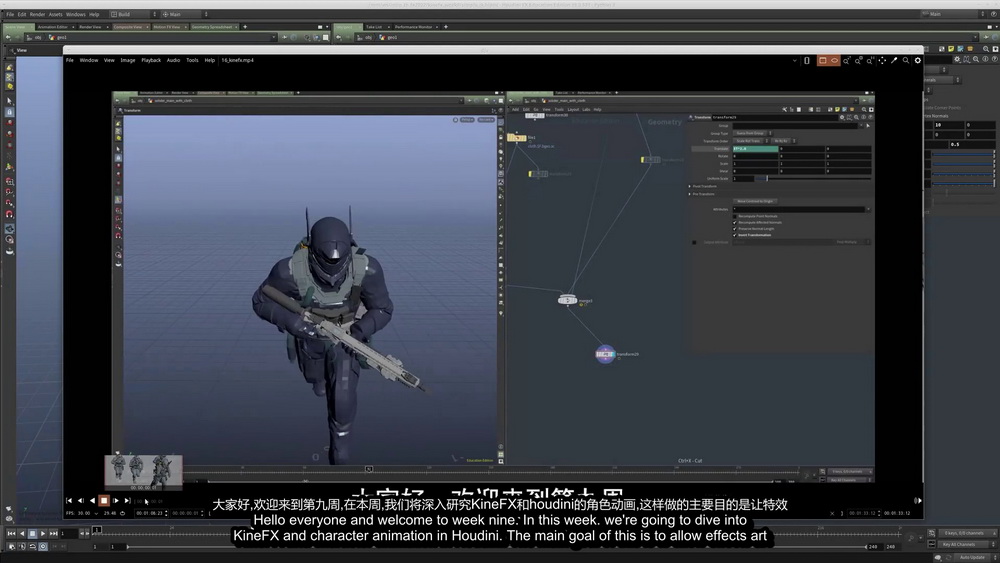Viewport: 1000px width, 563px height.
Task: Select the arrow select tool in left toolbar
Action: [x=10, y=101]
